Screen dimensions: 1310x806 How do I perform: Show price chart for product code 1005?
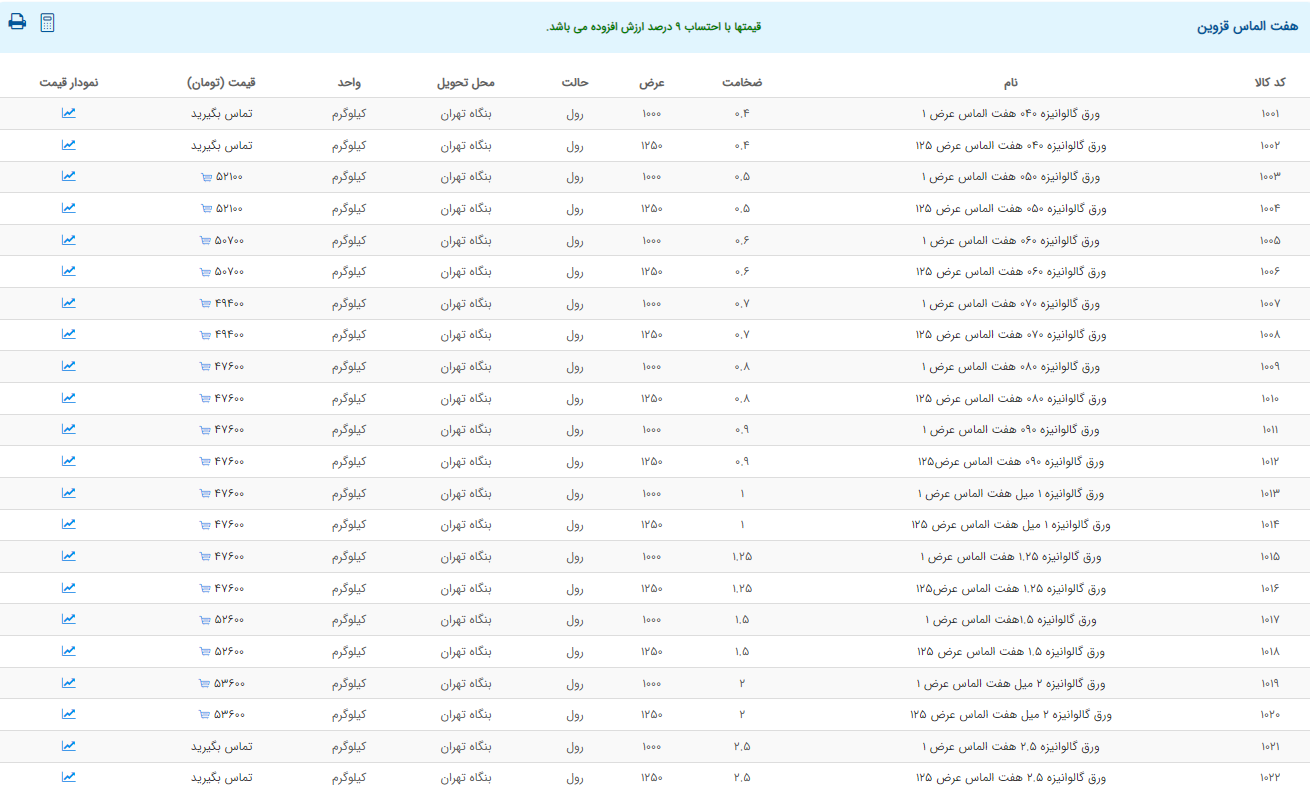coord(68,240)
